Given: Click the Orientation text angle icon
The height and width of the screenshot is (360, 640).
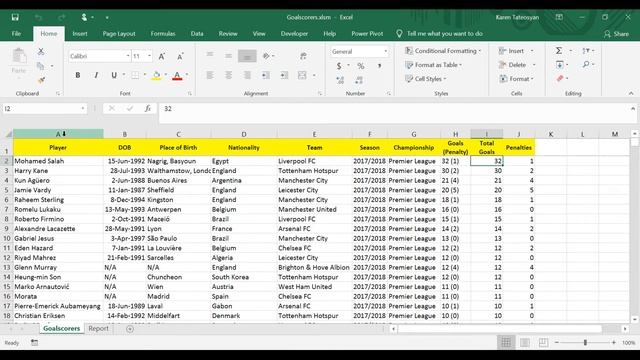Looking at the screenshot, I should (266, 56).
